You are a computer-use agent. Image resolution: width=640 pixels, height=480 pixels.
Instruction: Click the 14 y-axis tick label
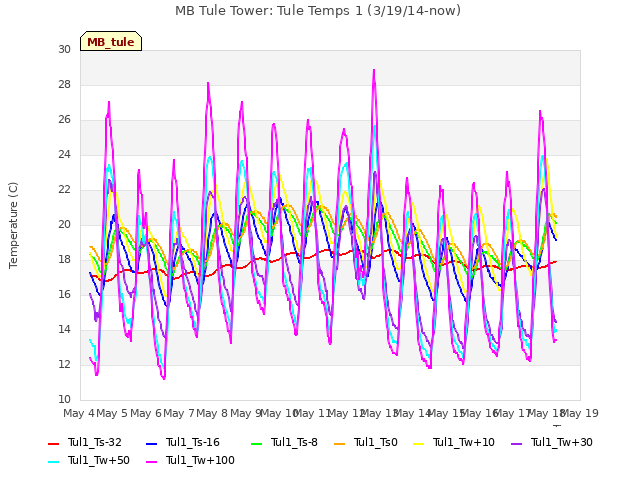(x=64, y=329)
